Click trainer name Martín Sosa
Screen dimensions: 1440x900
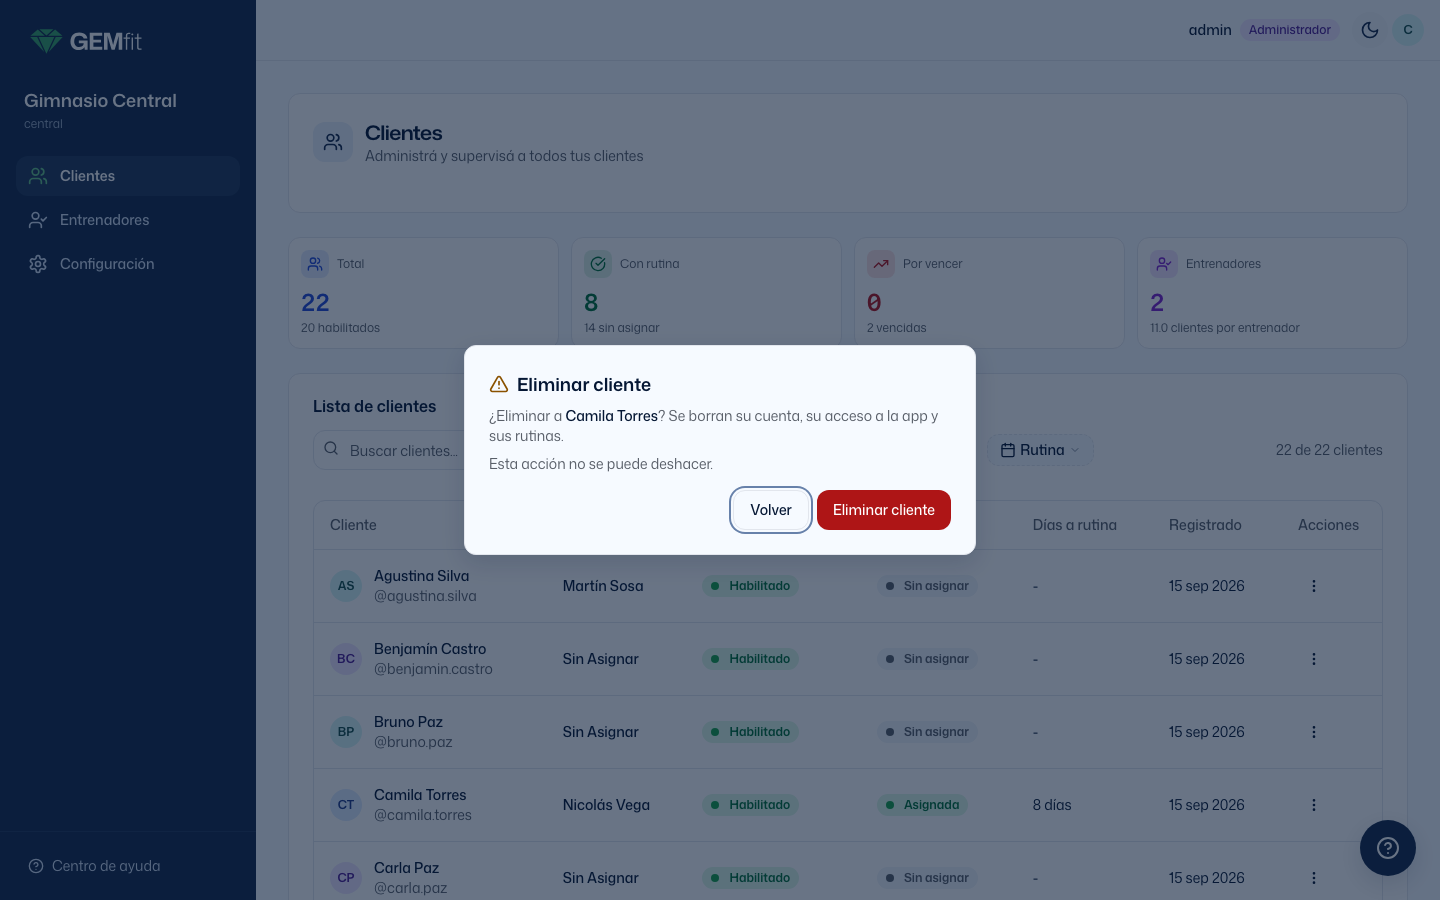603,586
